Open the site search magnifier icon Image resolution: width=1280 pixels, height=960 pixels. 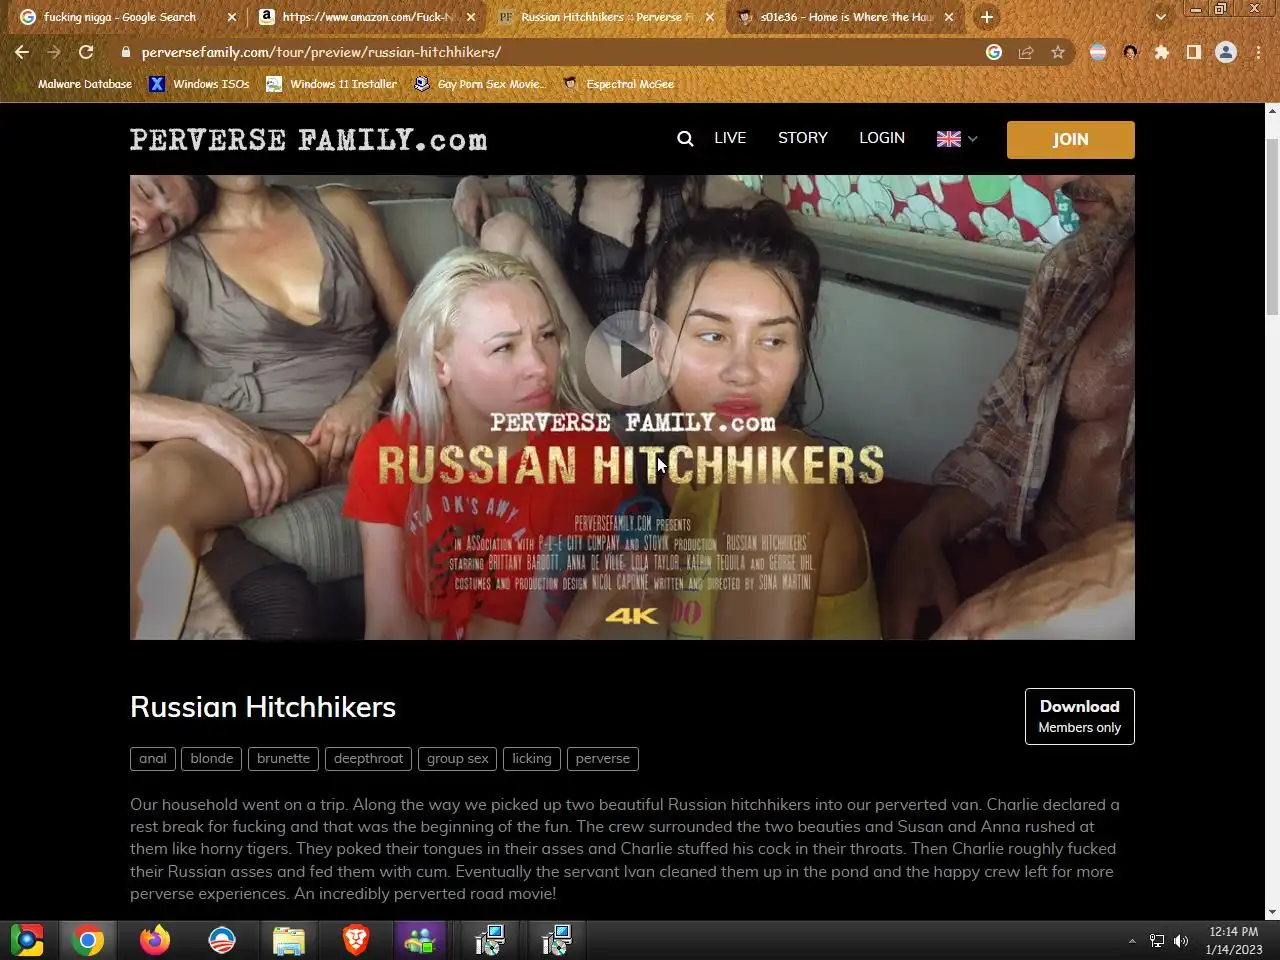click(685, 139)
